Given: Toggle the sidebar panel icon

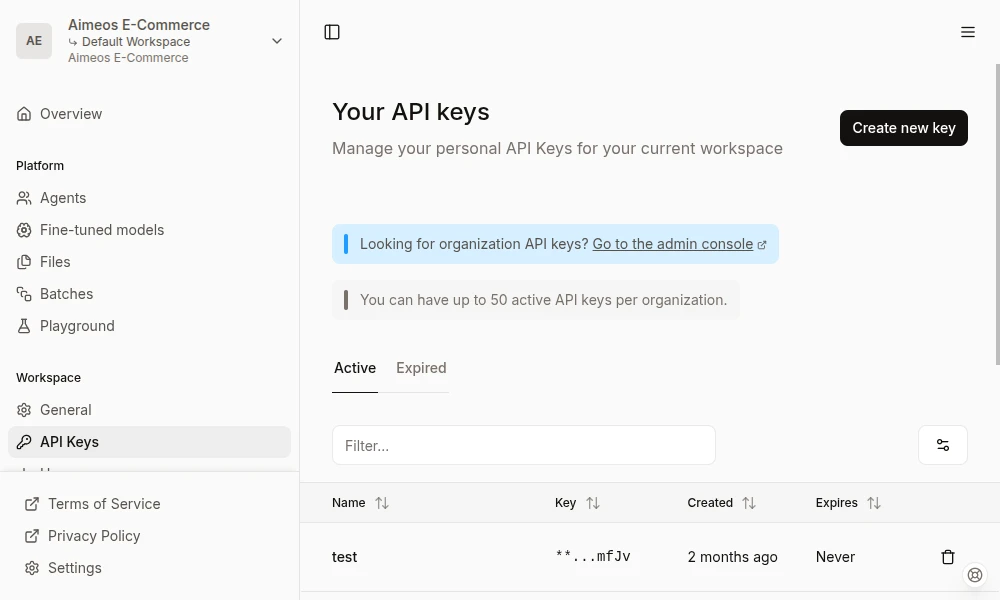Looking at the screenshot, I should pos(332,32).
